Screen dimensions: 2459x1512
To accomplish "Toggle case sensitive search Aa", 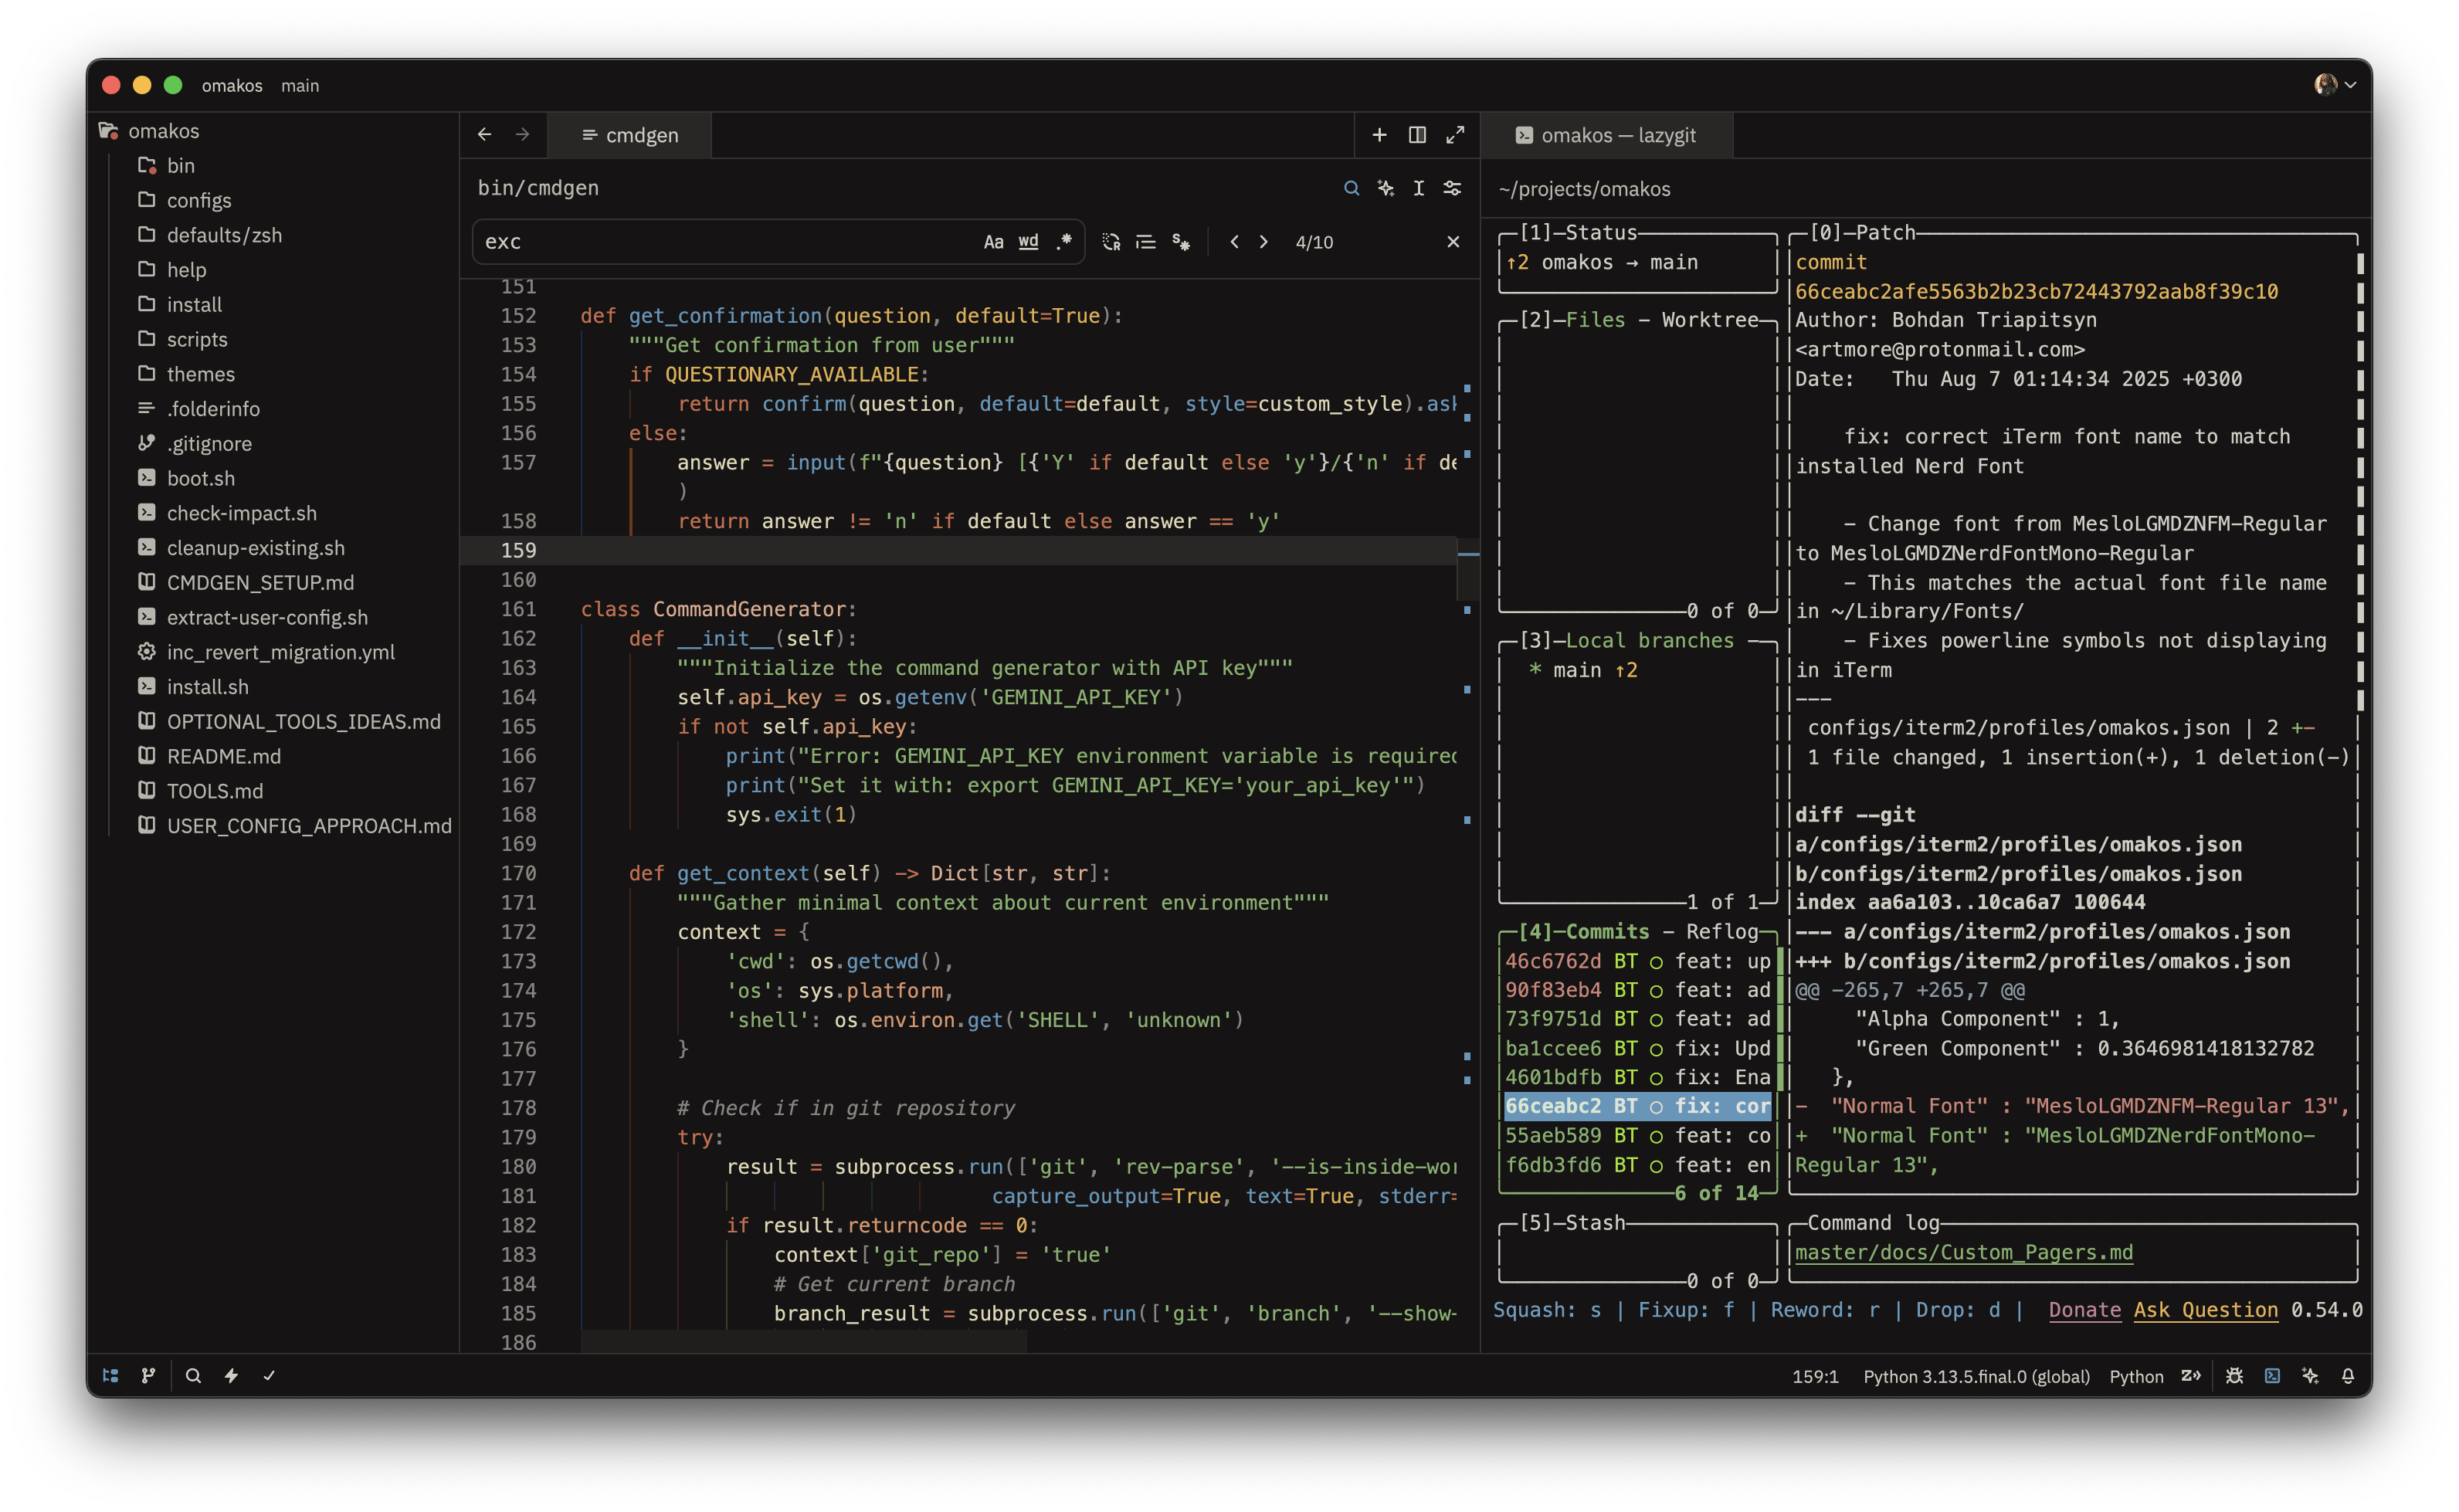I will click(993, 242).
